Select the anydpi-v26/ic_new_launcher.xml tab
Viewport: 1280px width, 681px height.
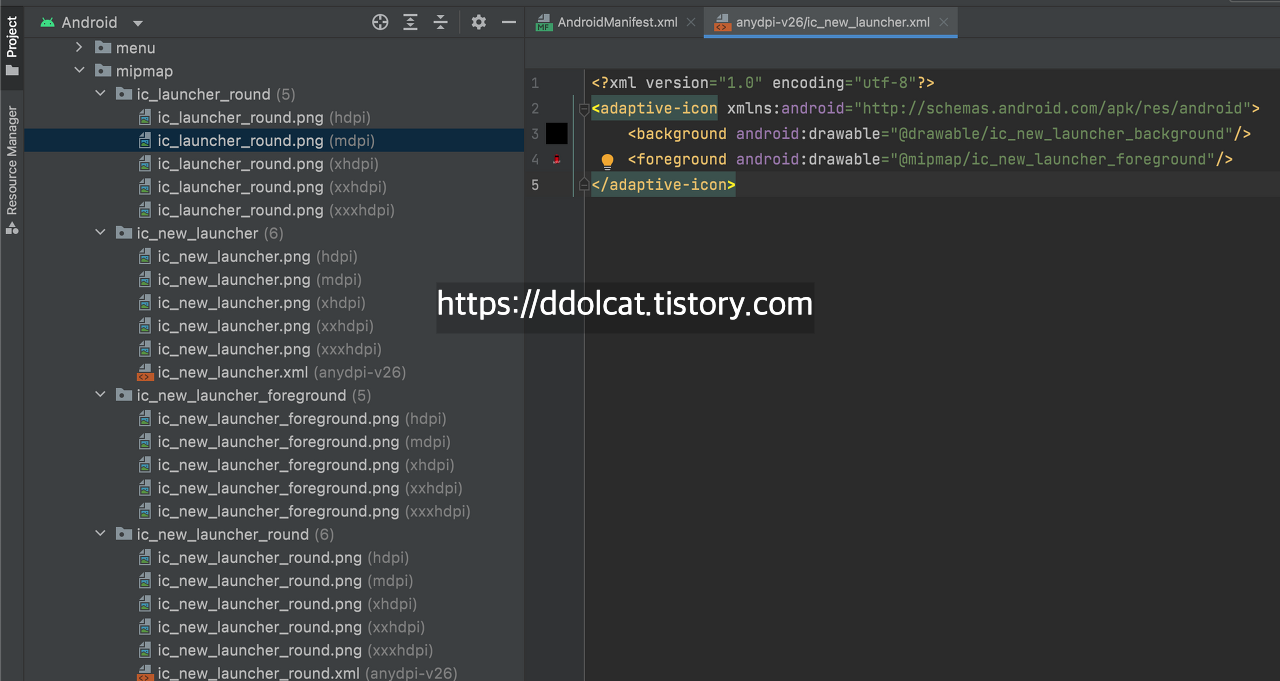click(832, 22)
